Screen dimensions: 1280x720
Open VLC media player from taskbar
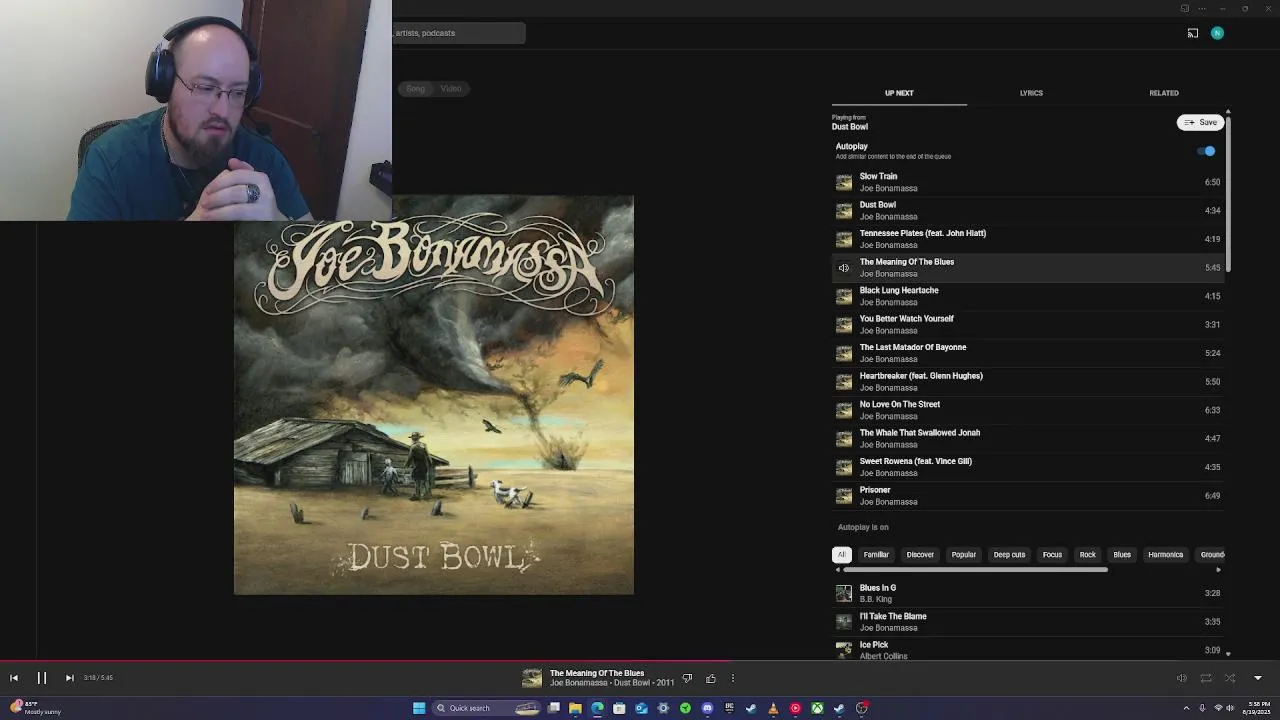773,708
